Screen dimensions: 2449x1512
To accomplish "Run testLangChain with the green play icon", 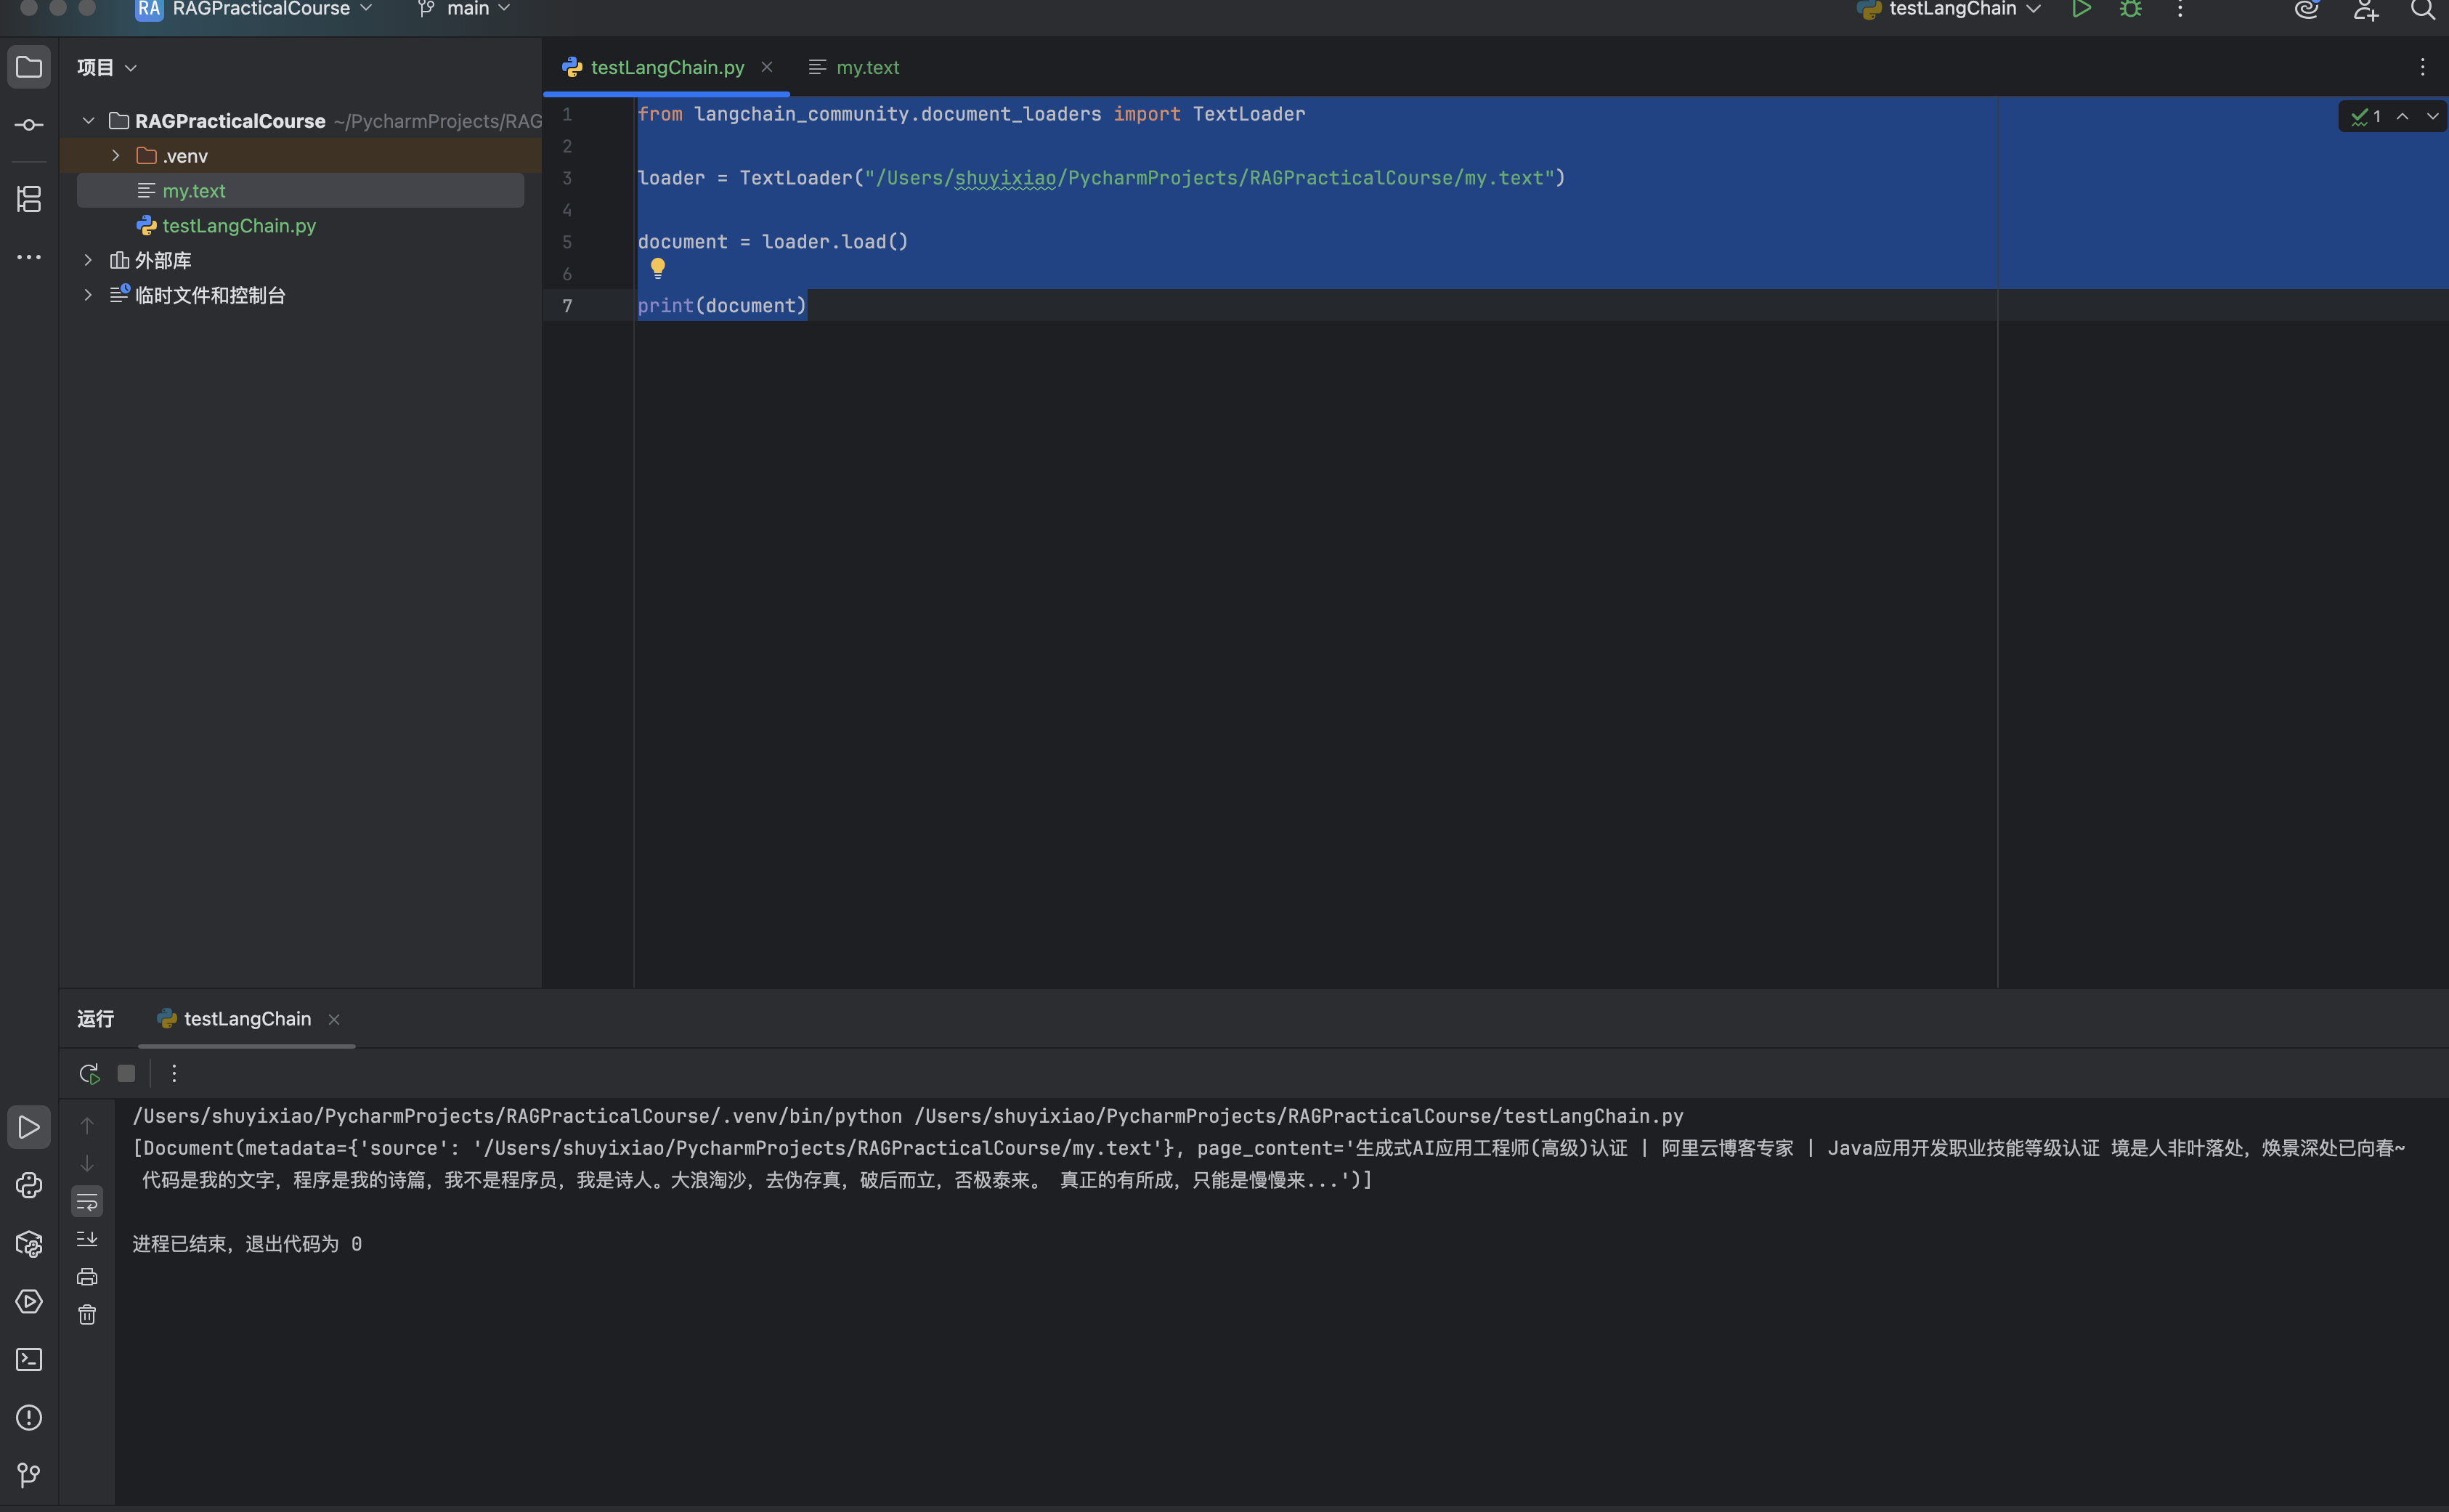I will pyautogui.click(x=2081, y=10).
